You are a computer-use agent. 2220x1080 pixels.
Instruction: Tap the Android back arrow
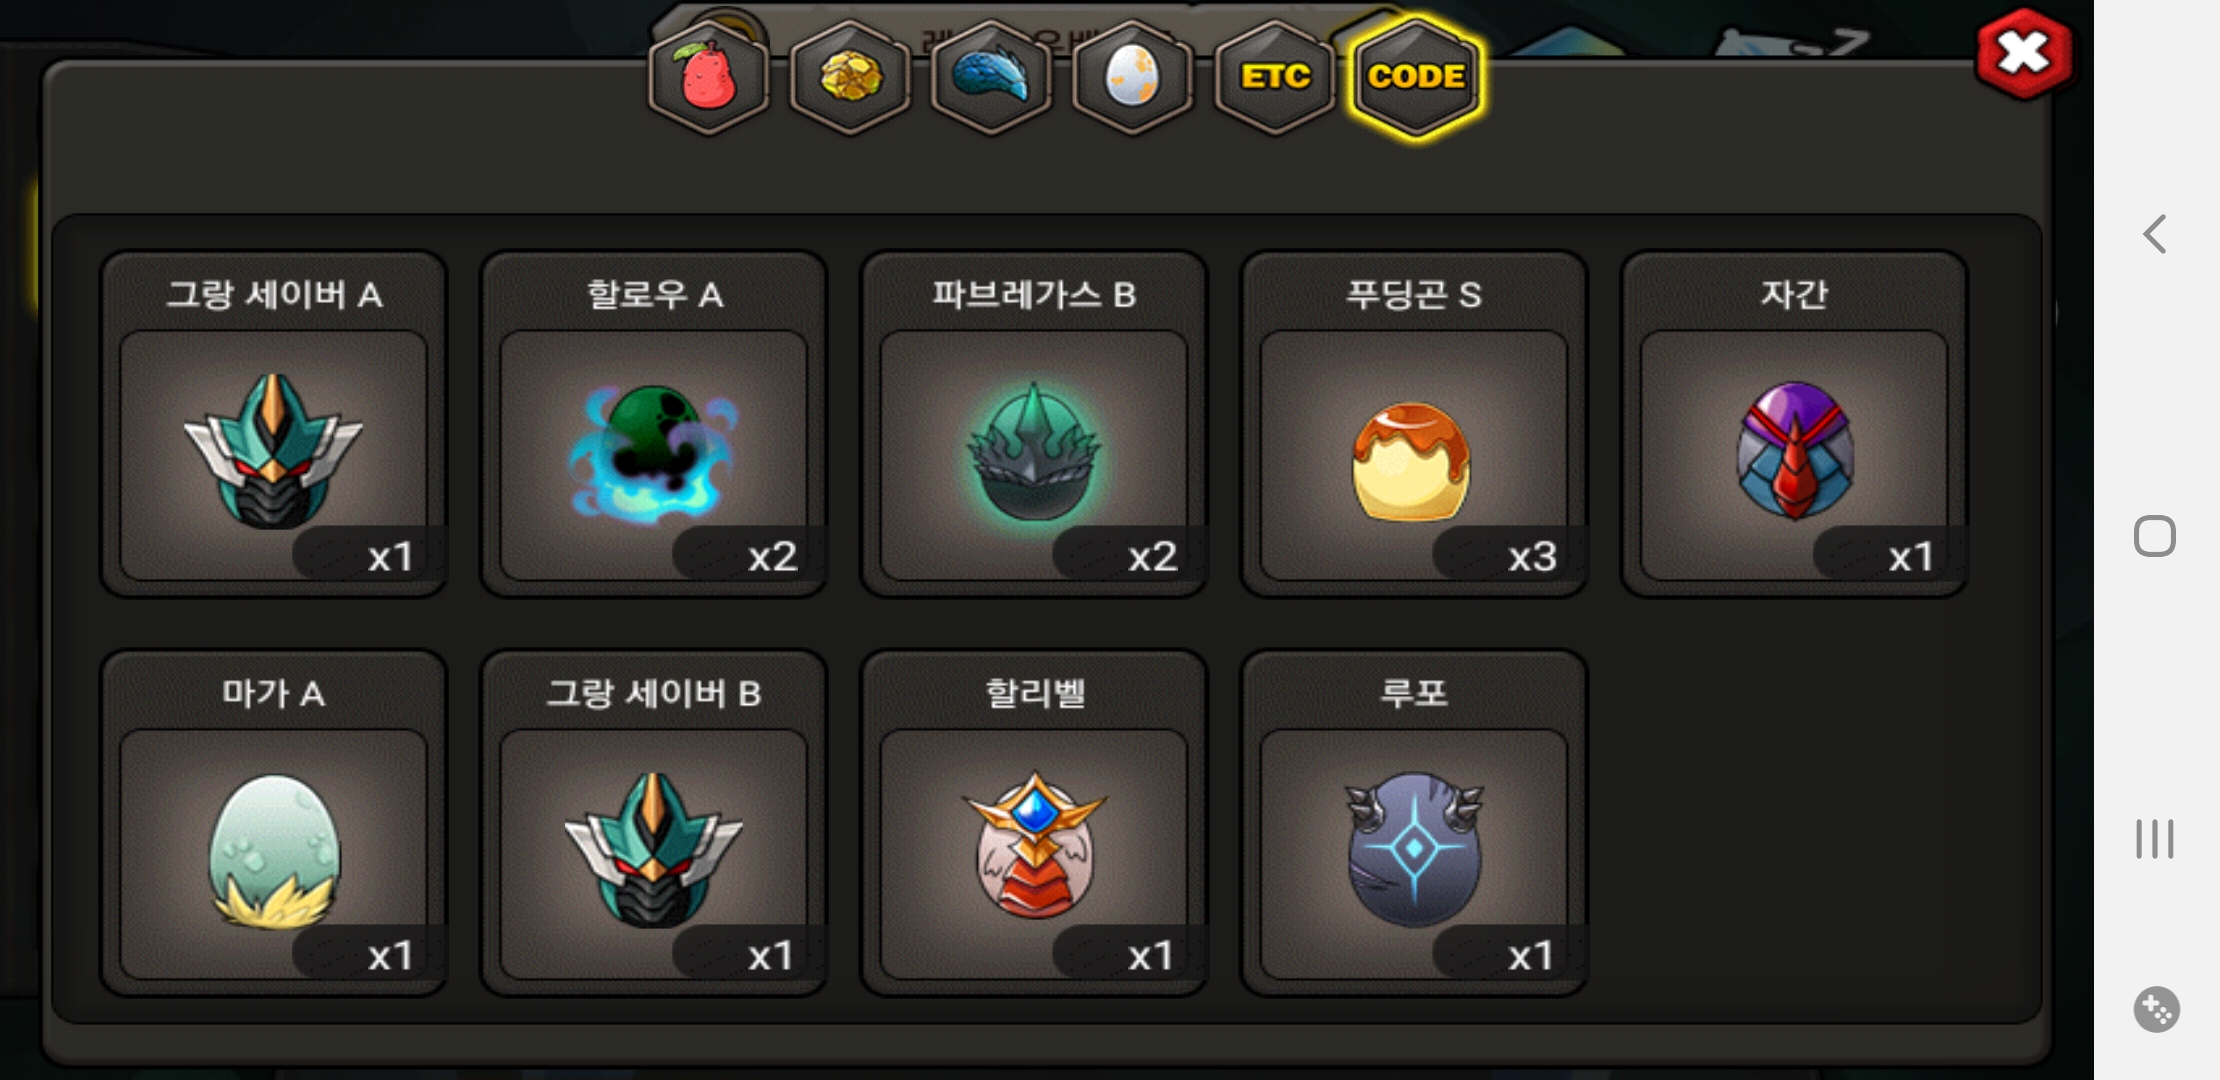pyautogui.click(x=2155, y=234)
